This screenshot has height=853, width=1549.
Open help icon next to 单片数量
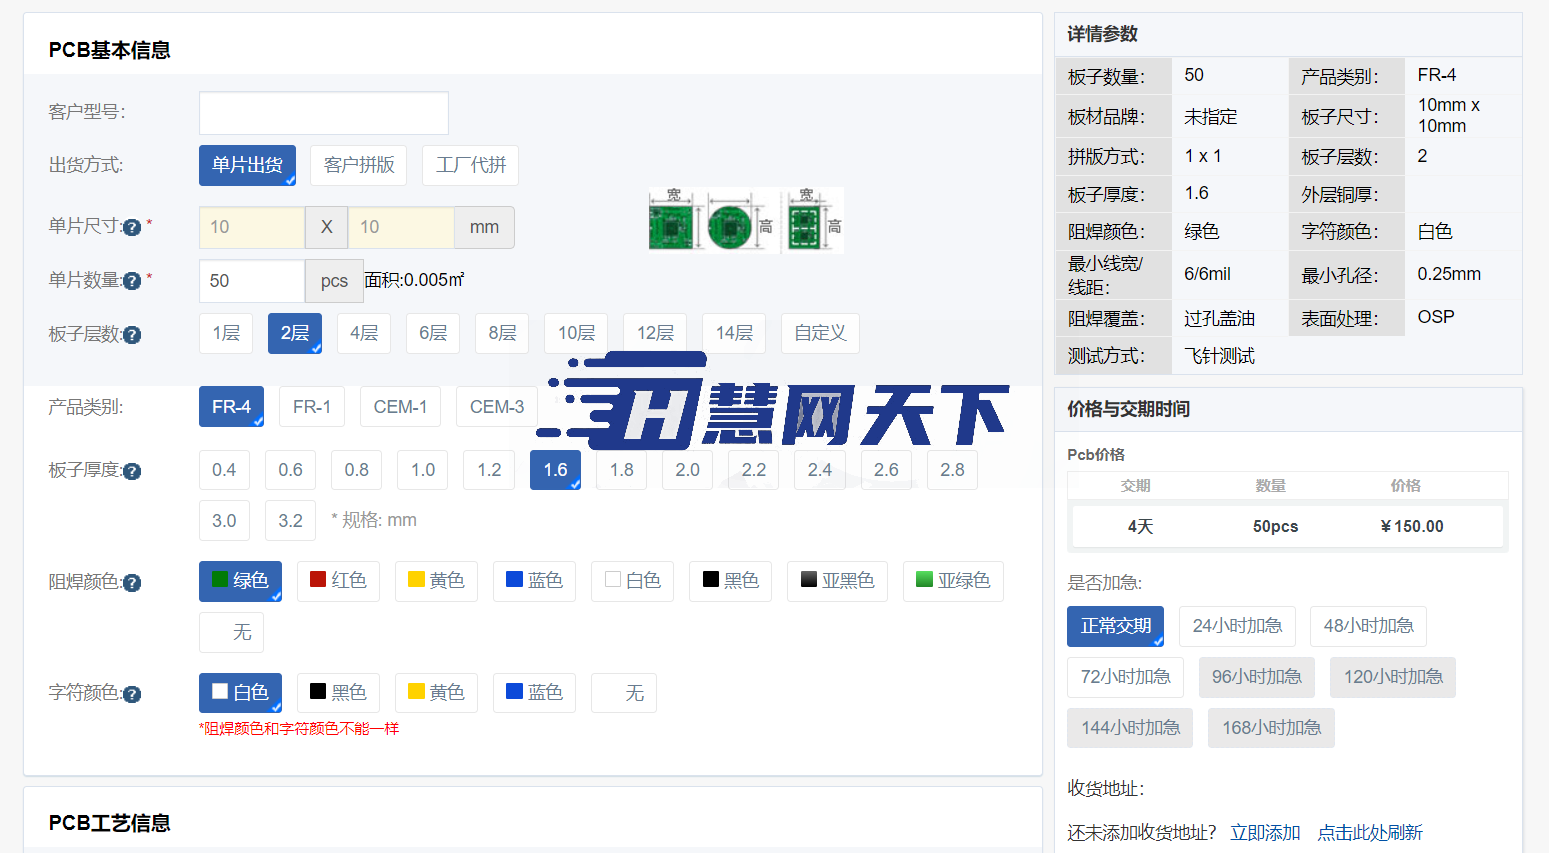tap(132, 281)
